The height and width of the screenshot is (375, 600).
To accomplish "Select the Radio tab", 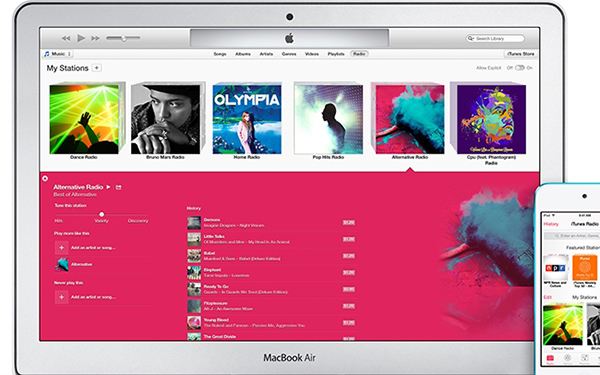I will click(x=359, y=54).
